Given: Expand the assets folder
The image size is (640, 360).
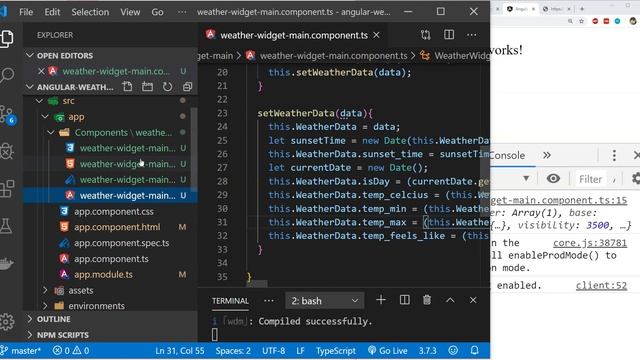Looking at the screenshot, I should pos(45,290).
